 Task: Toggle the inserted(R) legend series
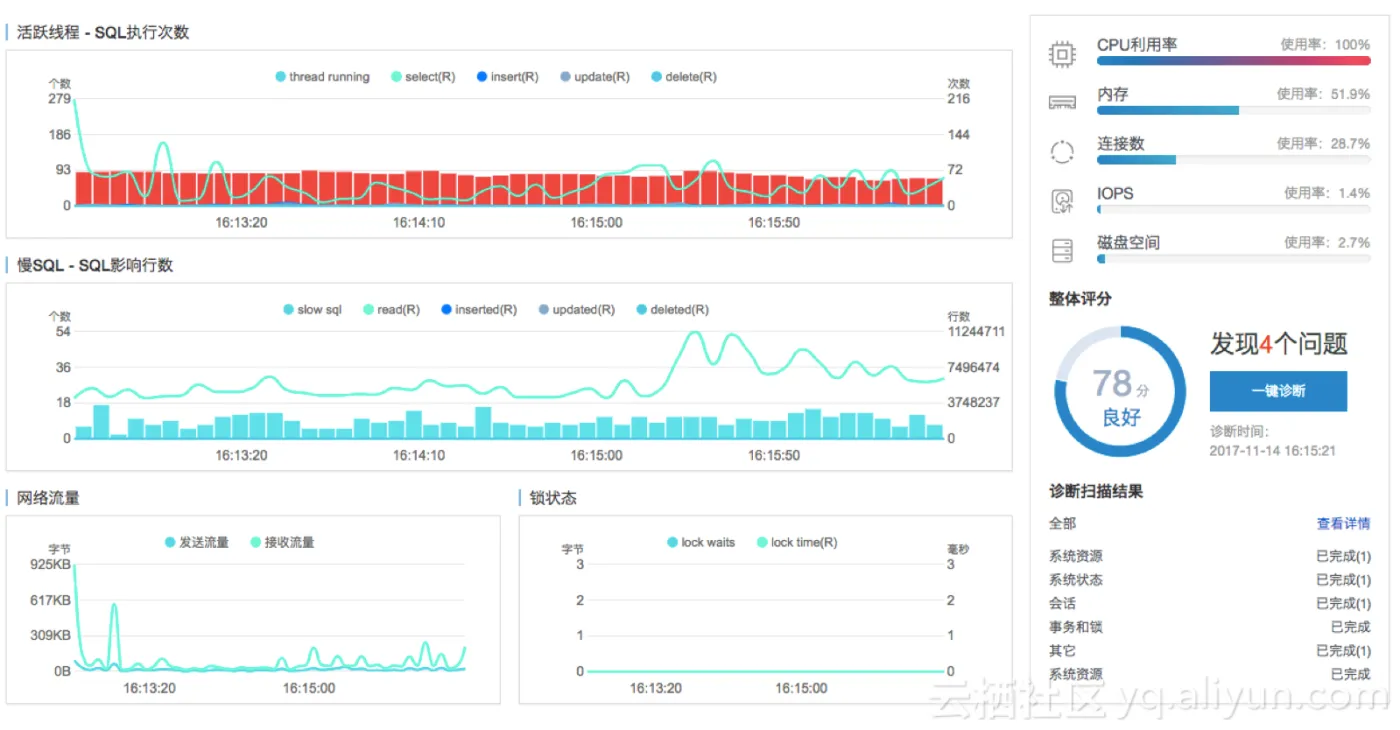[x=479, y=310]
